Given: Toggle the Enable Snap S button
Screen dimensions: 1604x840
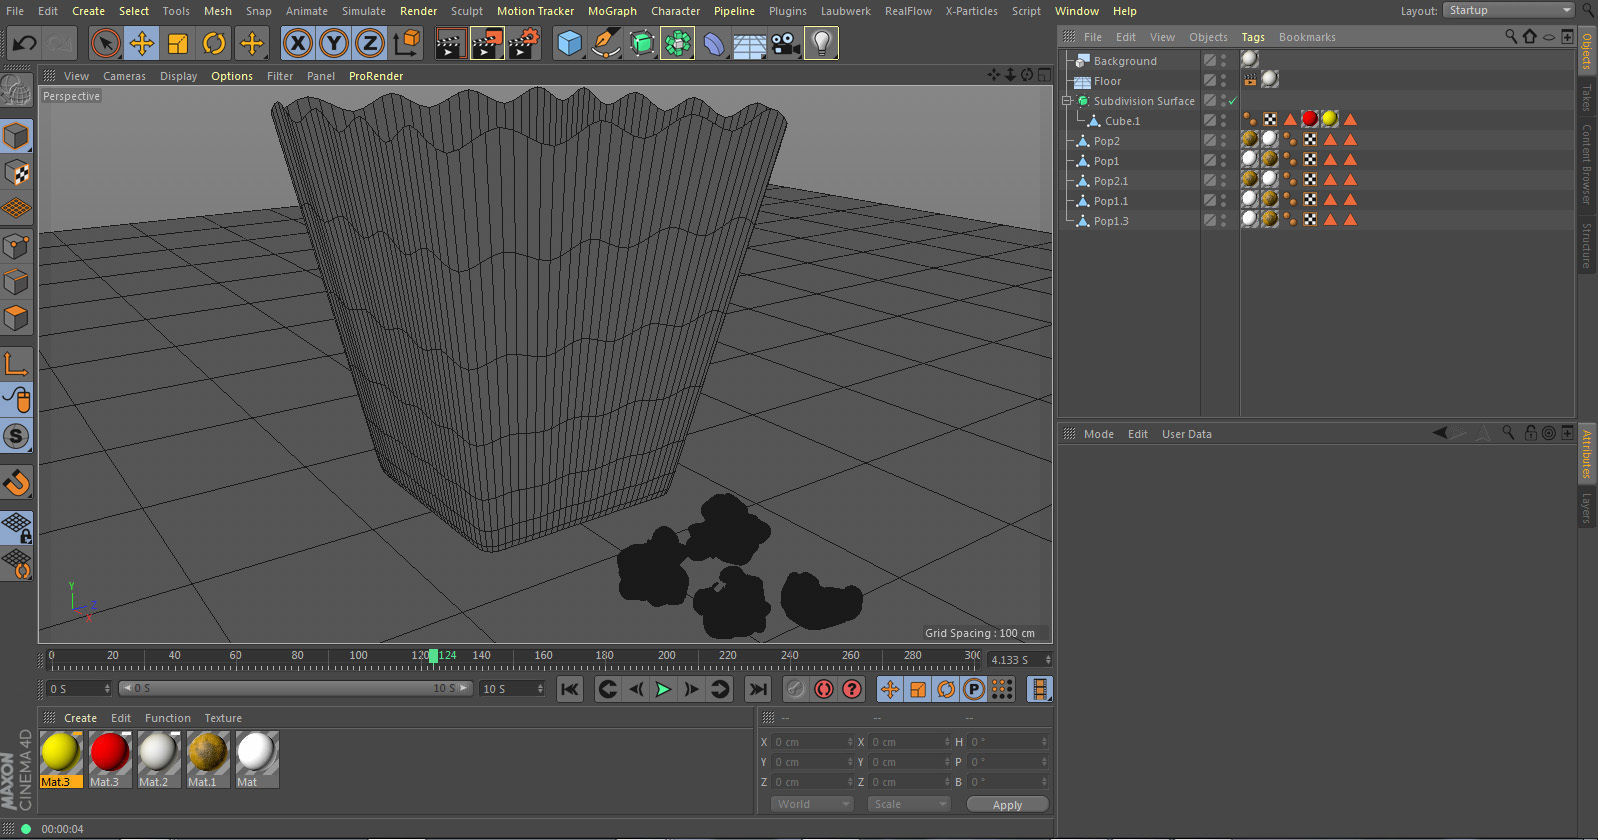Looking at the screenshot, I should click(17, 436).
